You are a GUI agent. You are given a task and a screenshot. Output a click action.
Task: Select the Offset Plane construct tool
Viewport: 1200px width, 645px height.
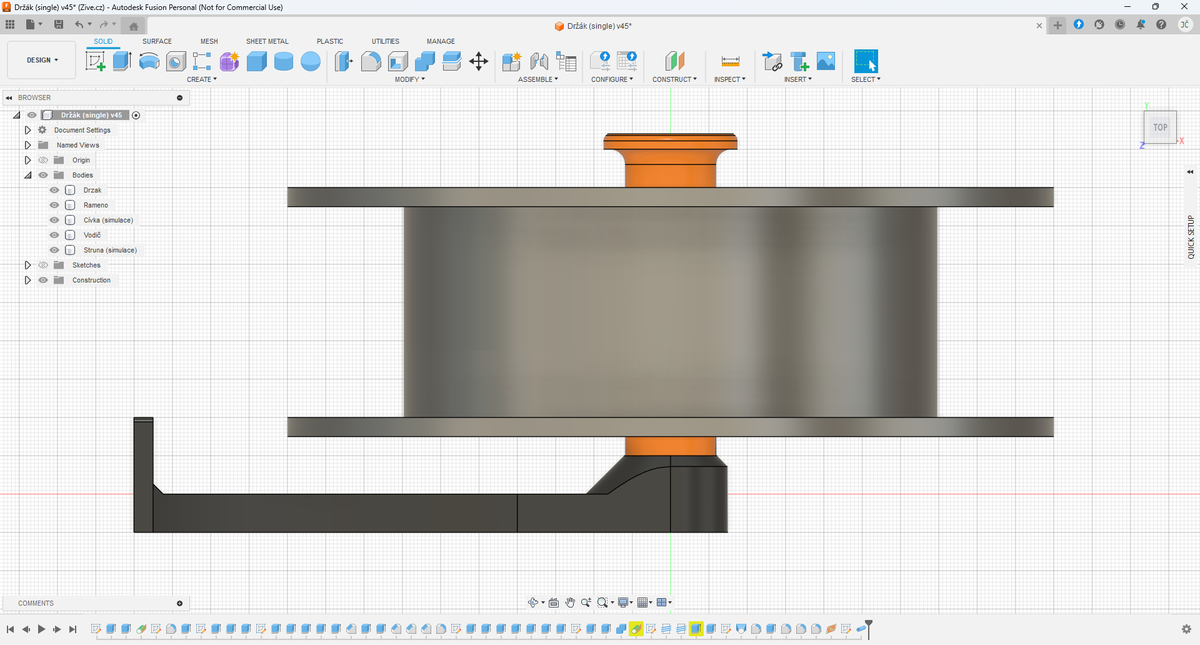pos(675,61)
